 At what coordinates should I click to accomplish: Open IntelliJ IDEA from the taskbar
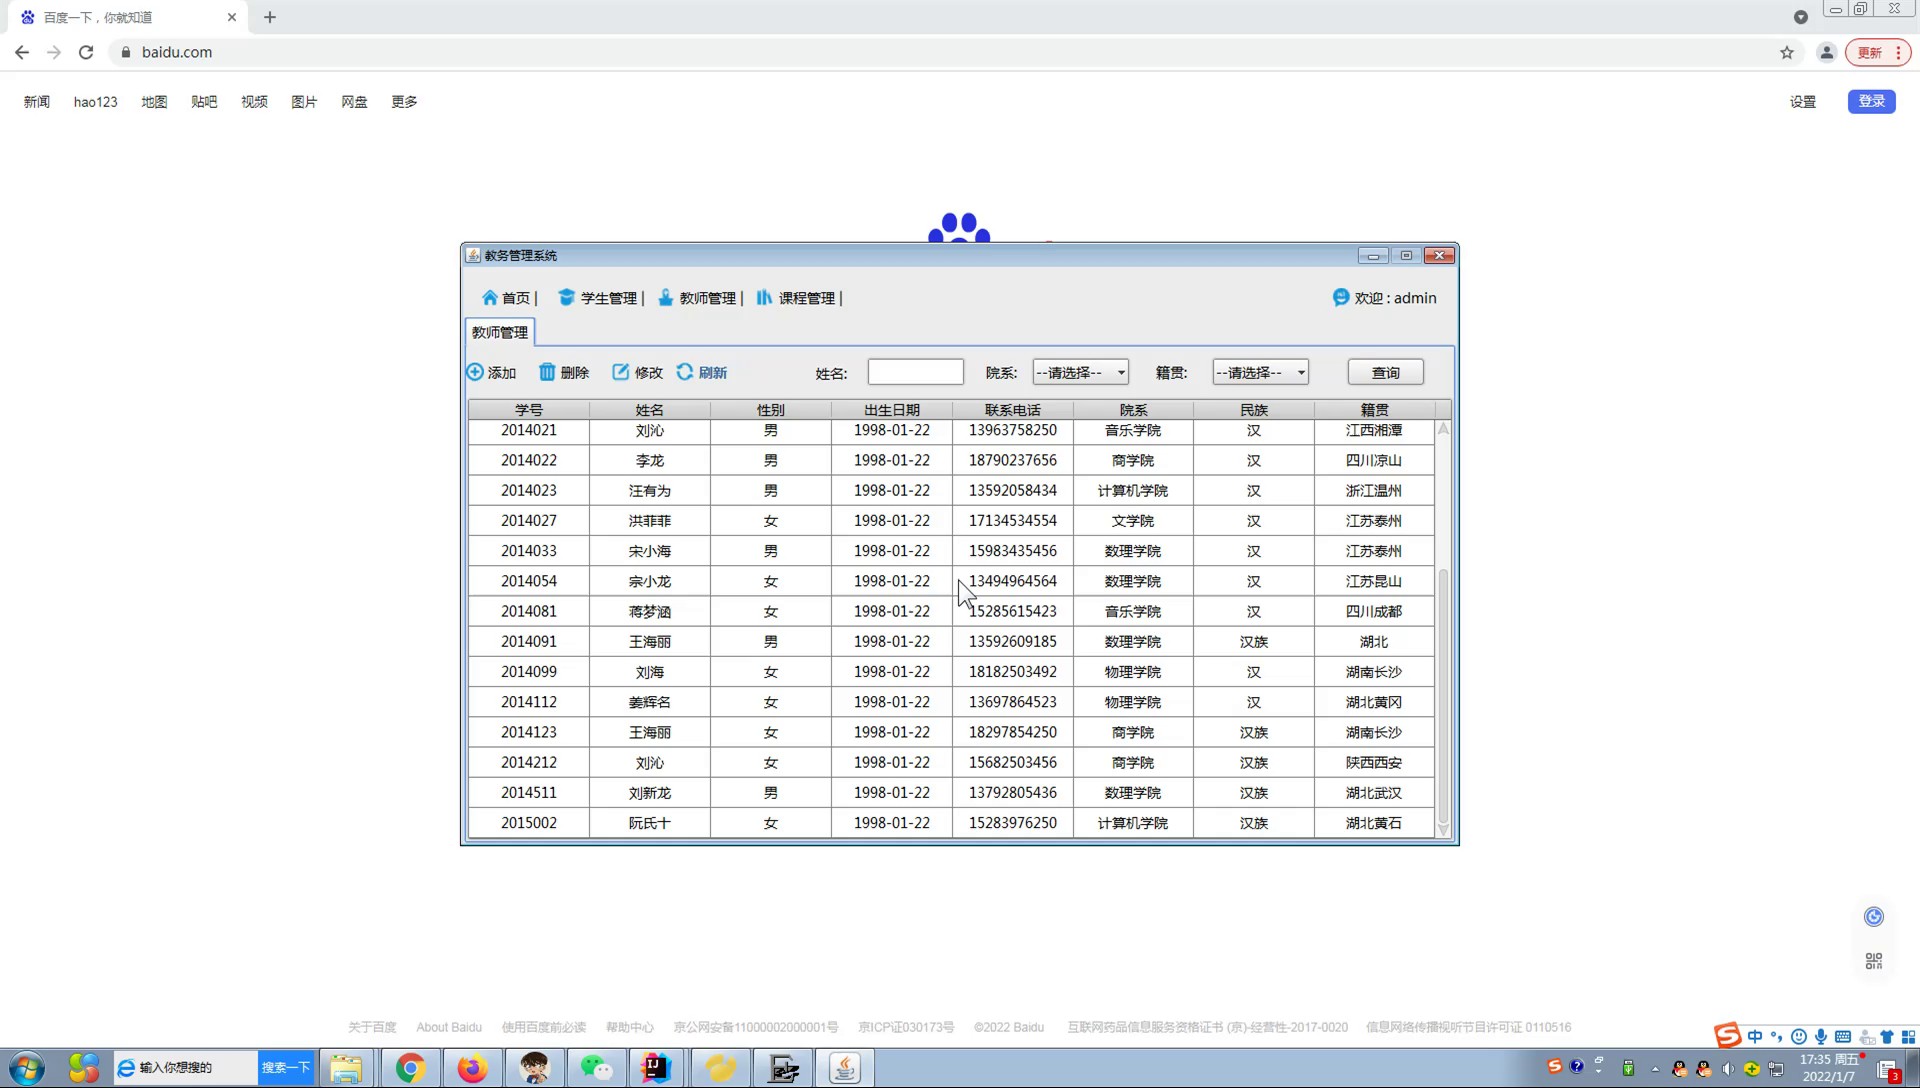click(657, 1068)
